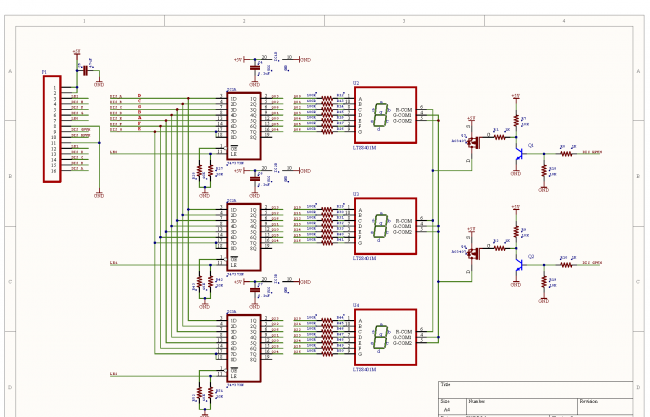Screen dimensions: 650x417
Task: Select transistor Q2
Action: click(519, 264)
